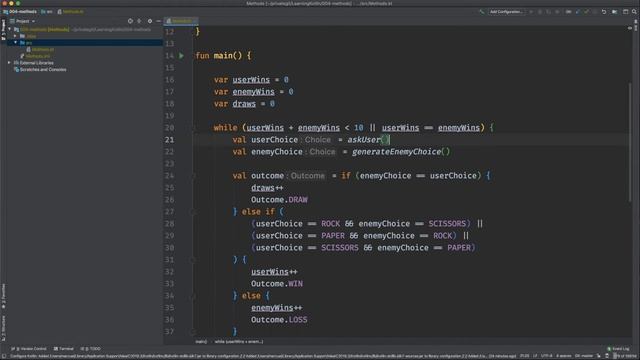640x360 pixels.
Task: Click the icon beside the Add Configuration toolbar
Action: (x=482, y=12)
